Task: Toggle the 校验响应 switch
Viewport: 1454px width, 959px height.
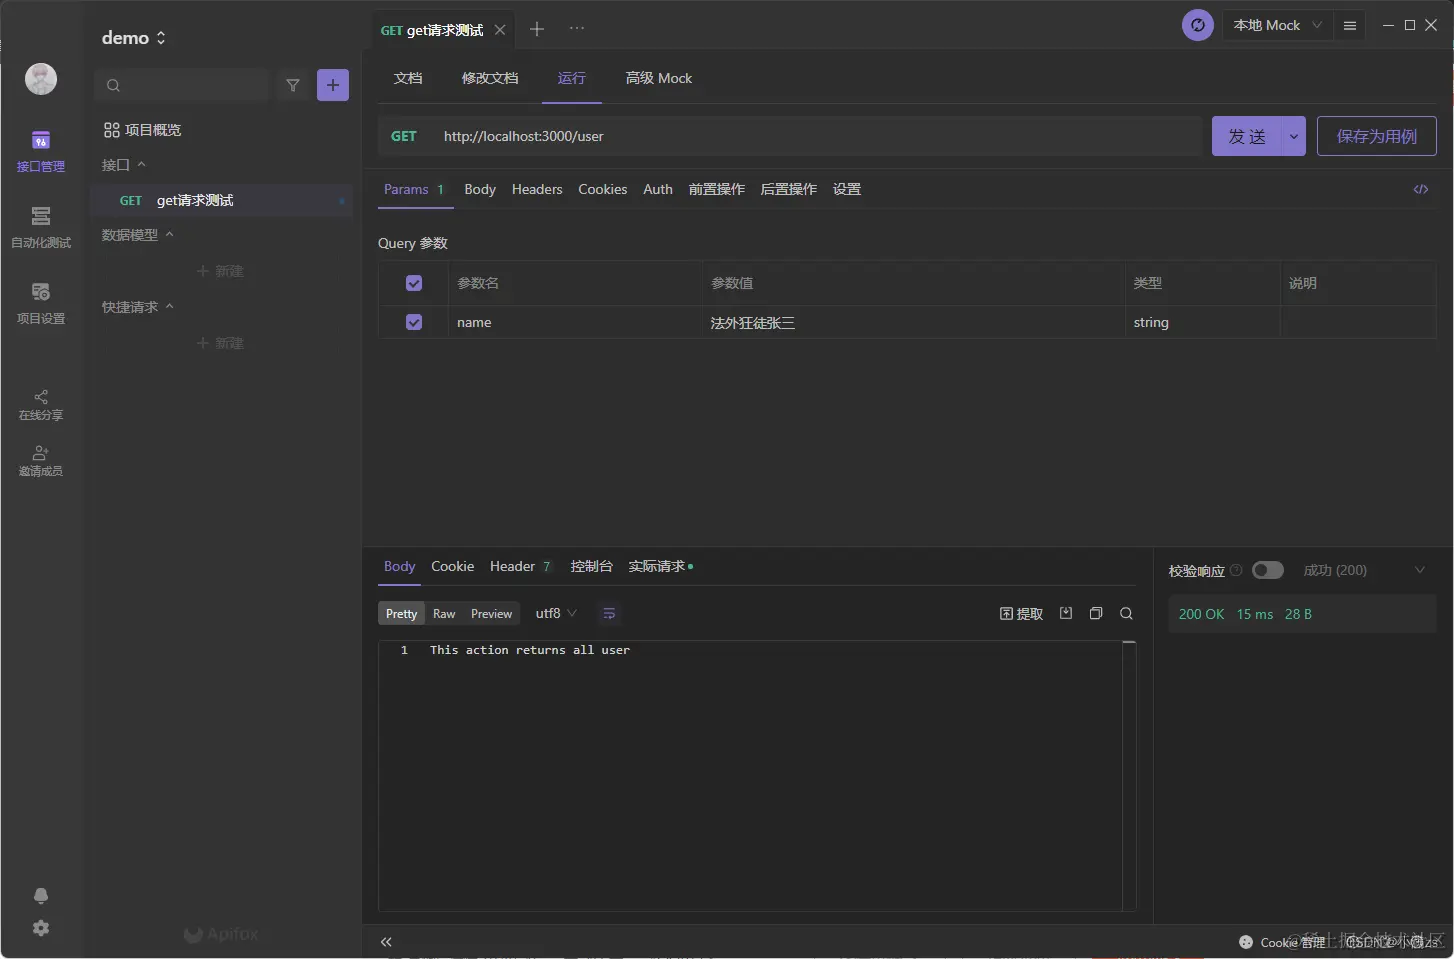Action: coord(1268,570)
